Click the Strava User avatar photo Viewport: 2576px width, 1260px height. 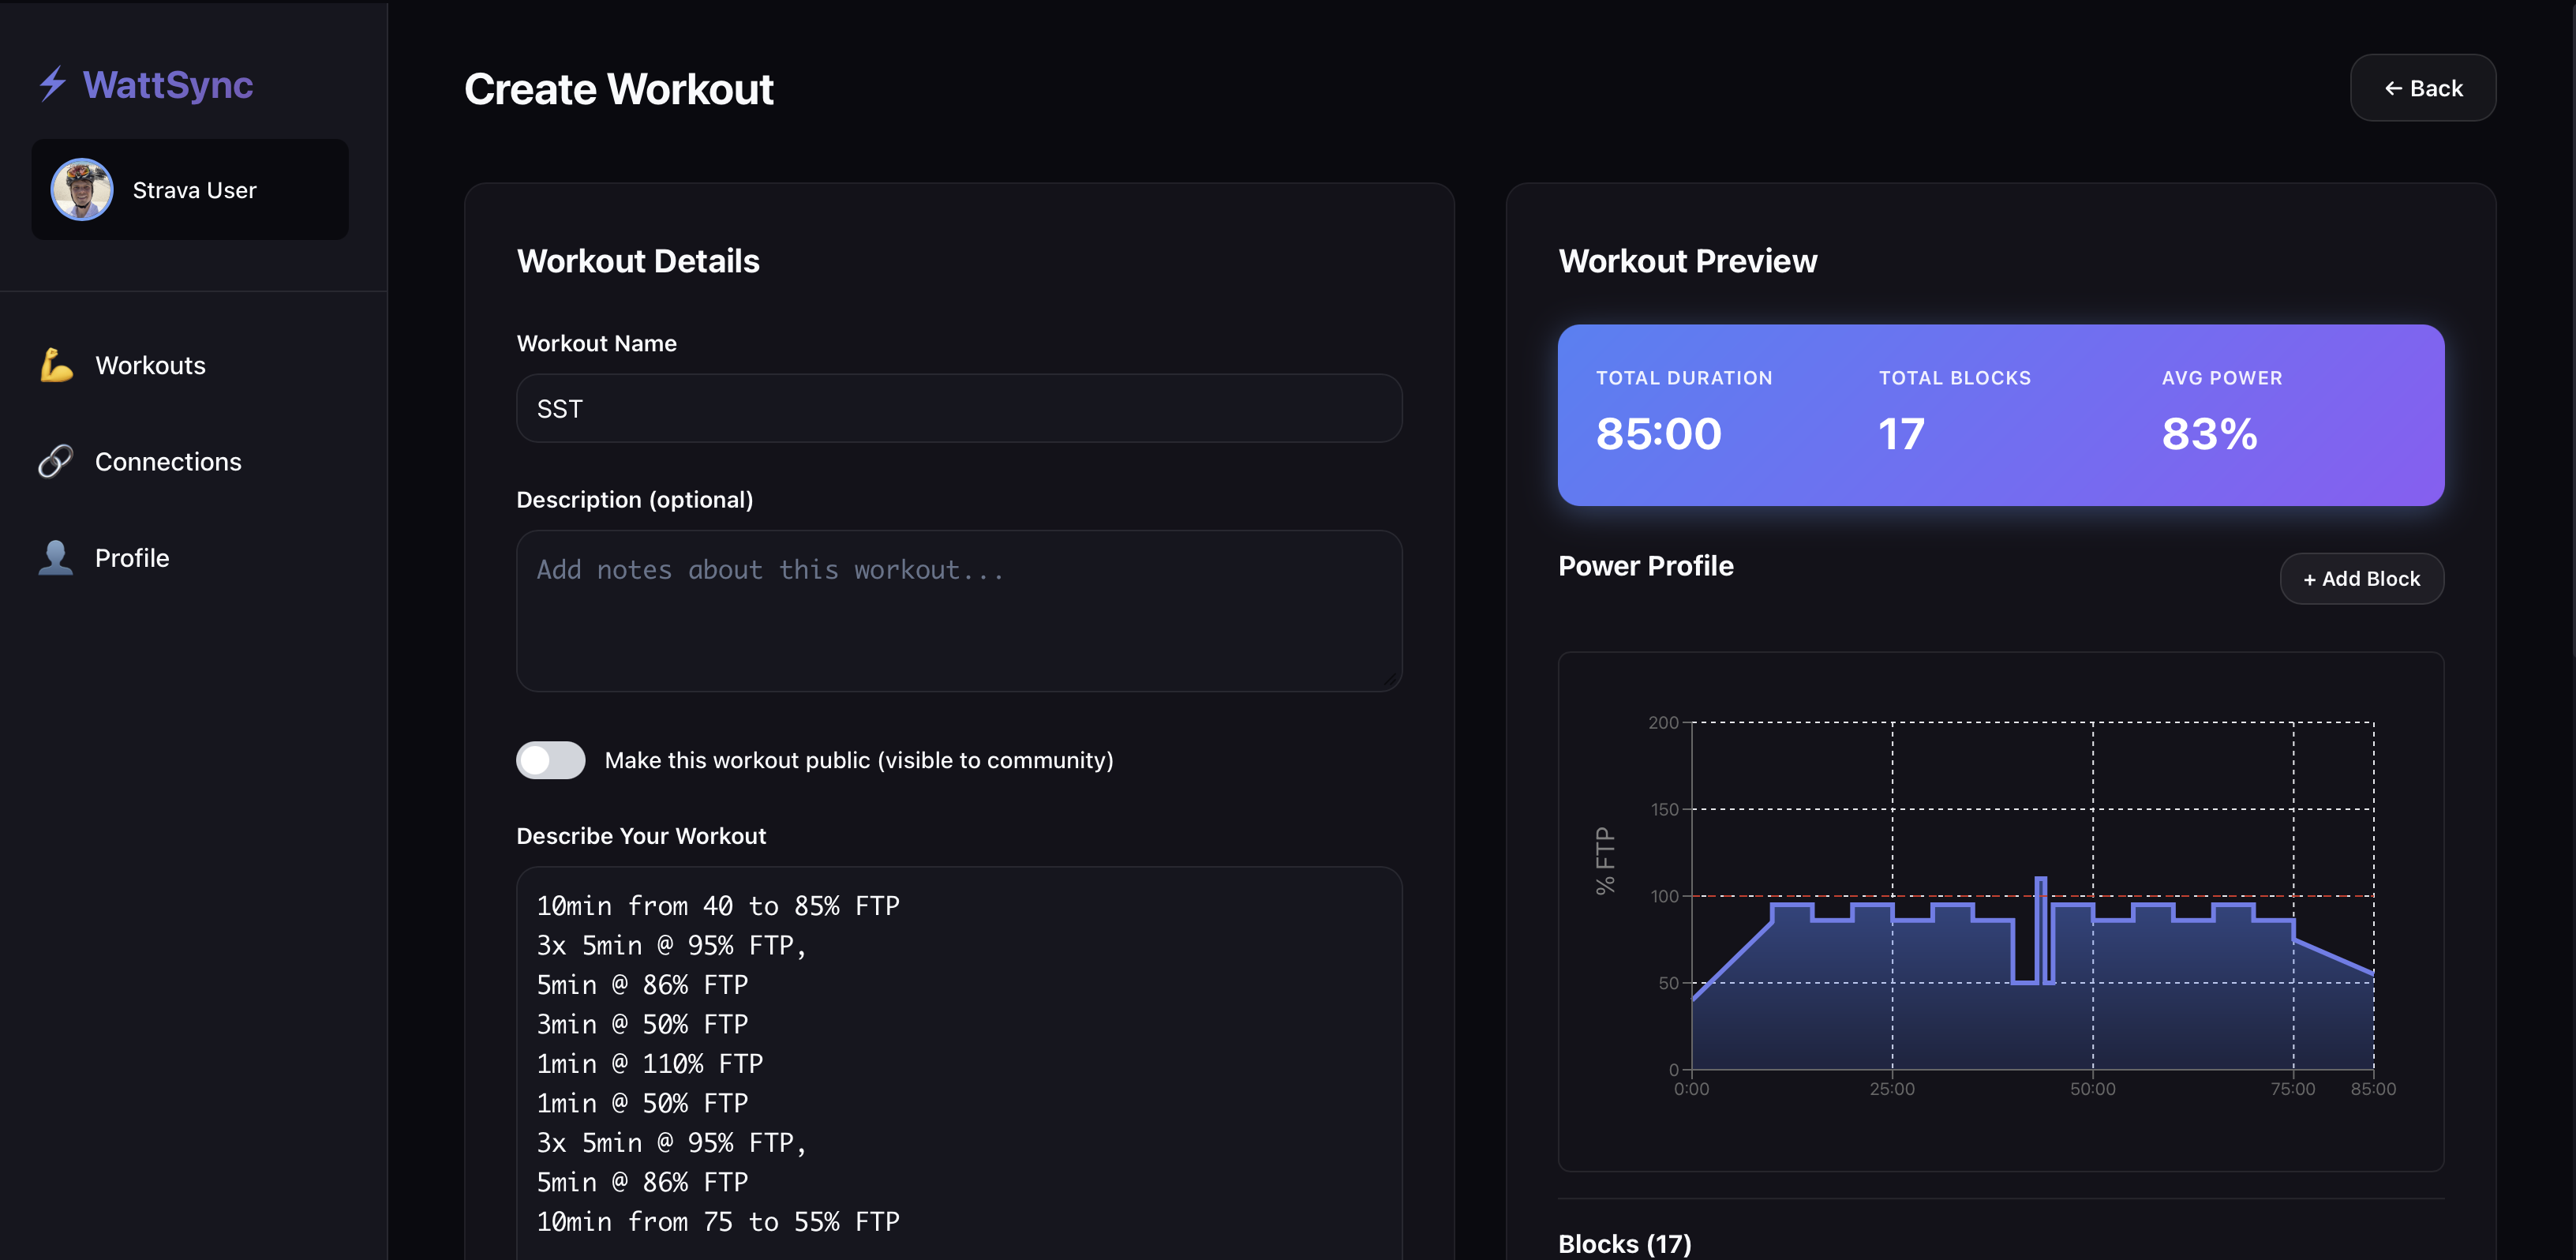(x=81, y=189)
